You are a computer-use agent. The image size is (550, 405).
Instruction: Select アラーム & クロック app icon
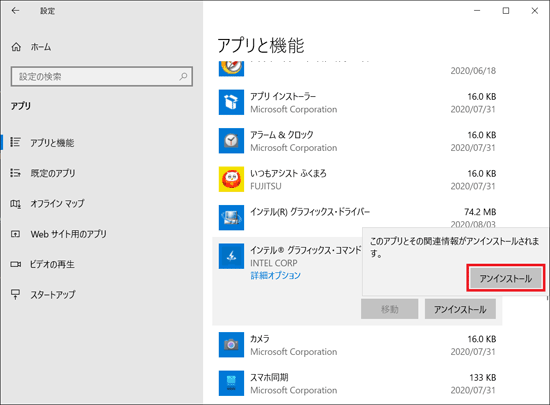(x=232, y=141)
